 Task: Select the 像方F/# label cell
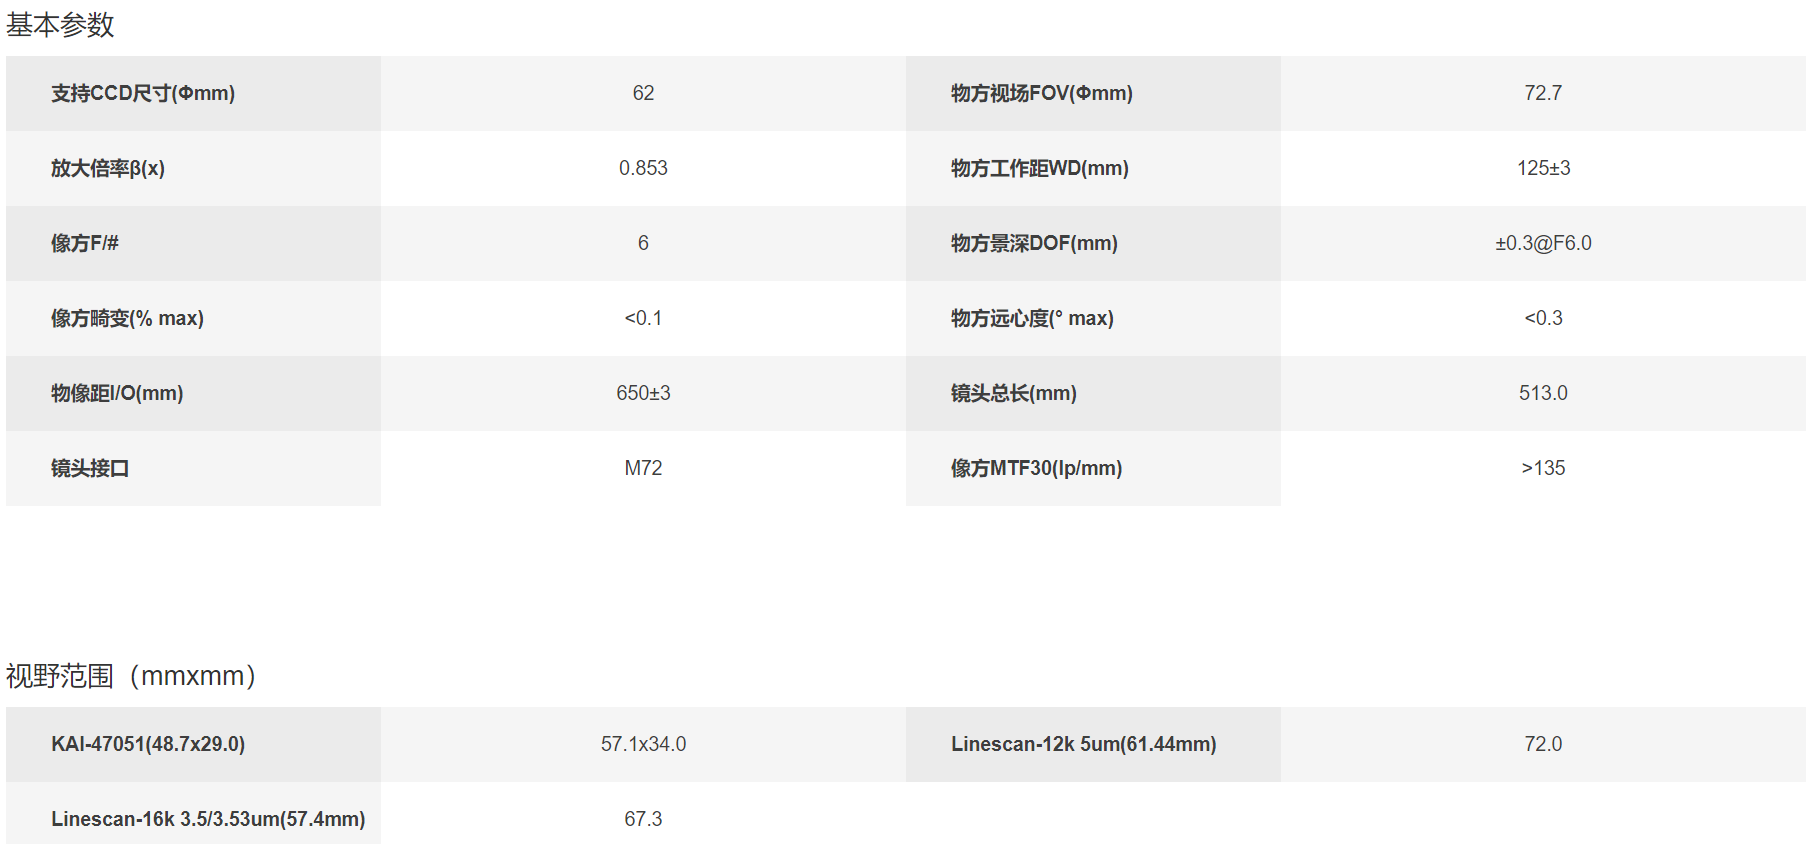coord(193,243)
